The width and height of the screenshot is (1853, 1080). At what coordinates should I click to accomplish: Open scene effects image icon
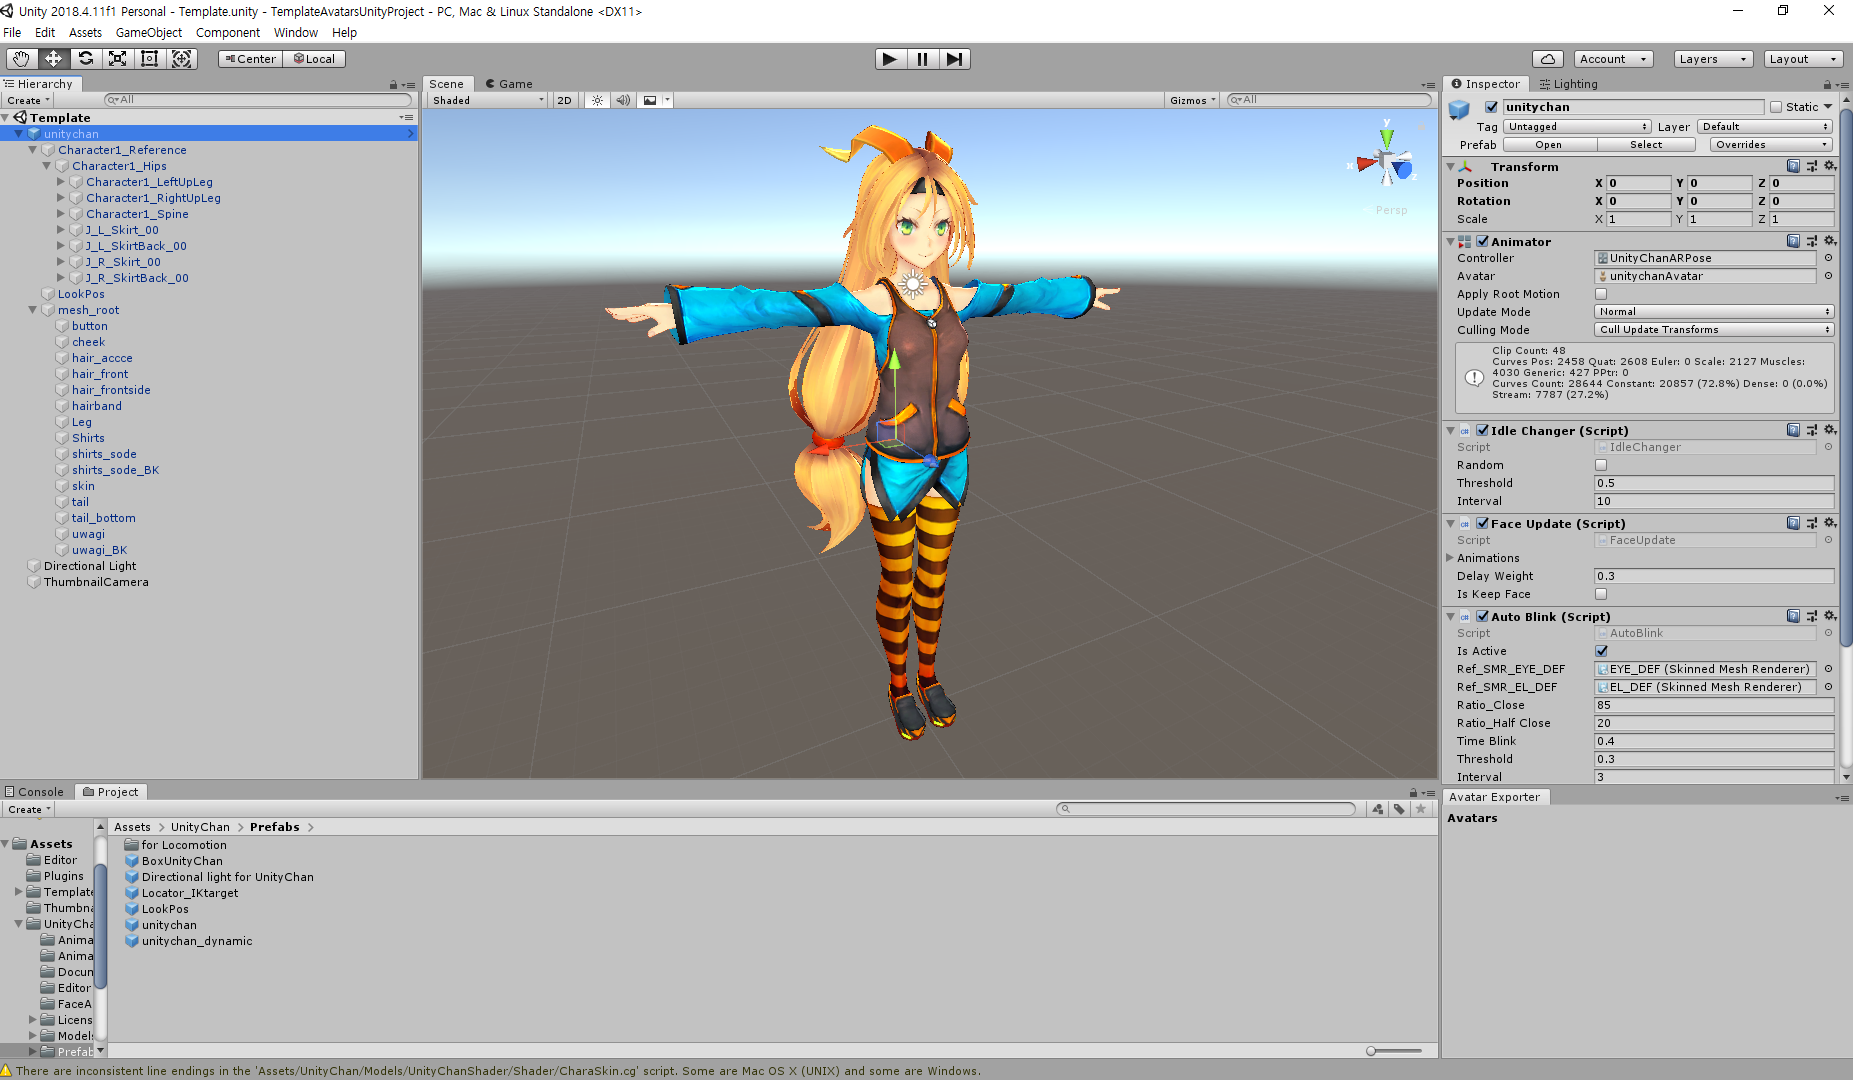click(x=650, y=100)
